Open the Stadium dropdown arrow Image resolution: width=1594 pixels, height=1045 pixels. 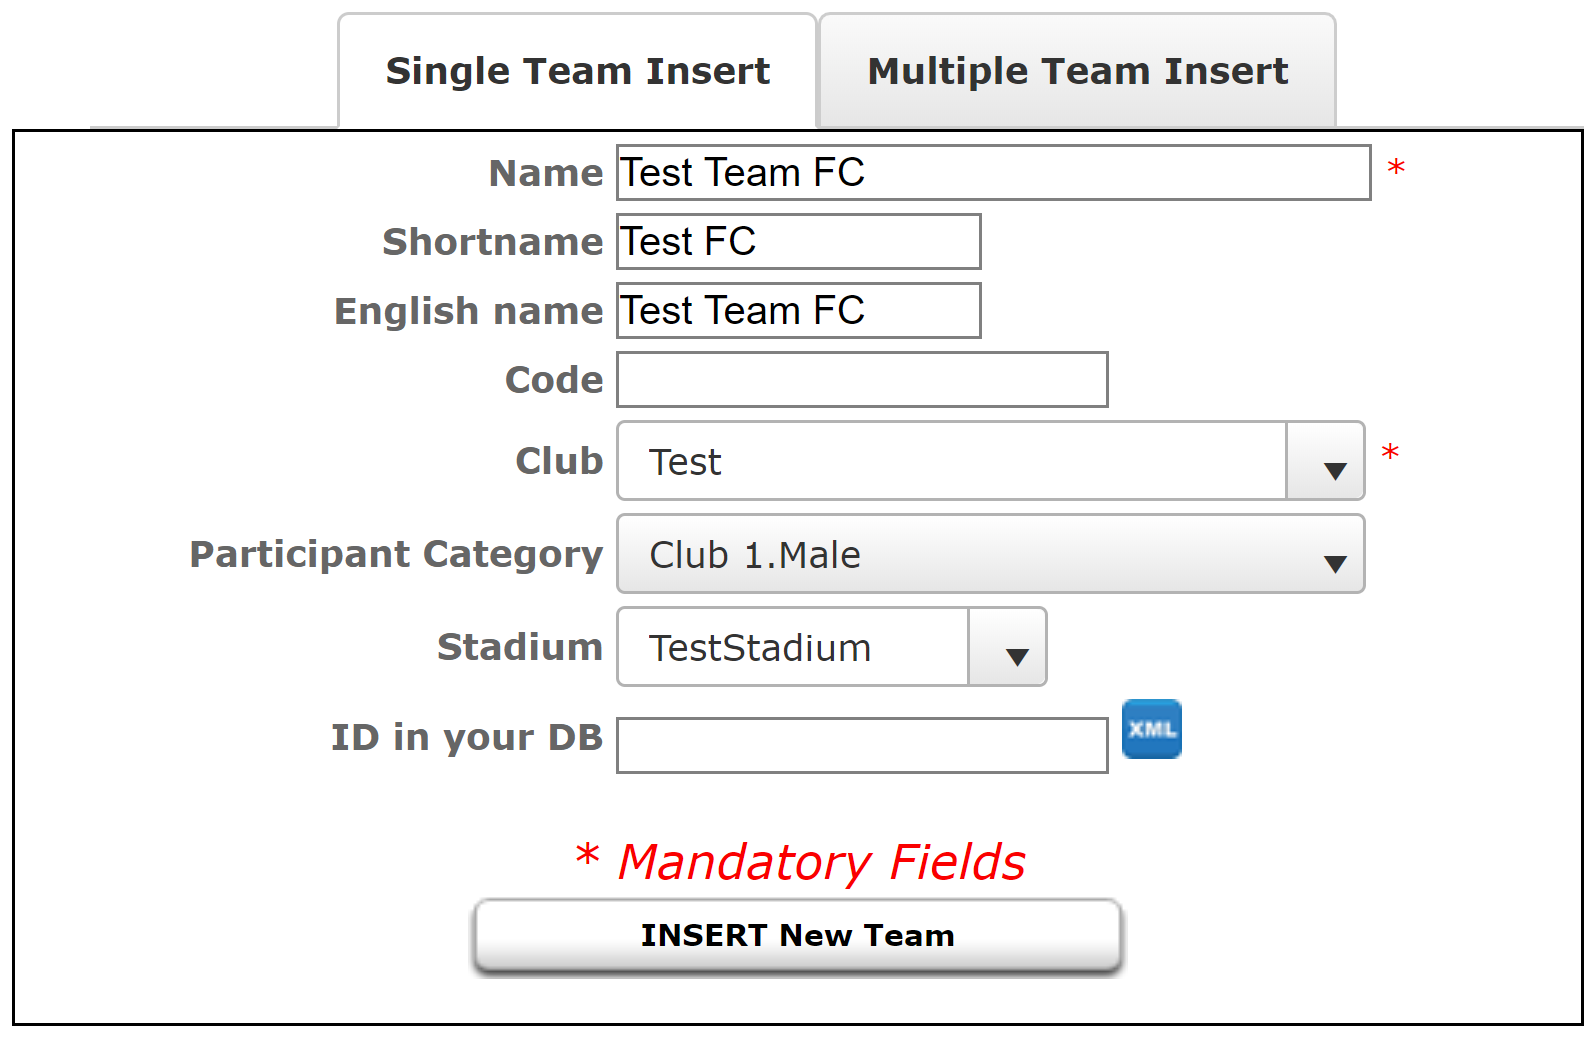1007,647
